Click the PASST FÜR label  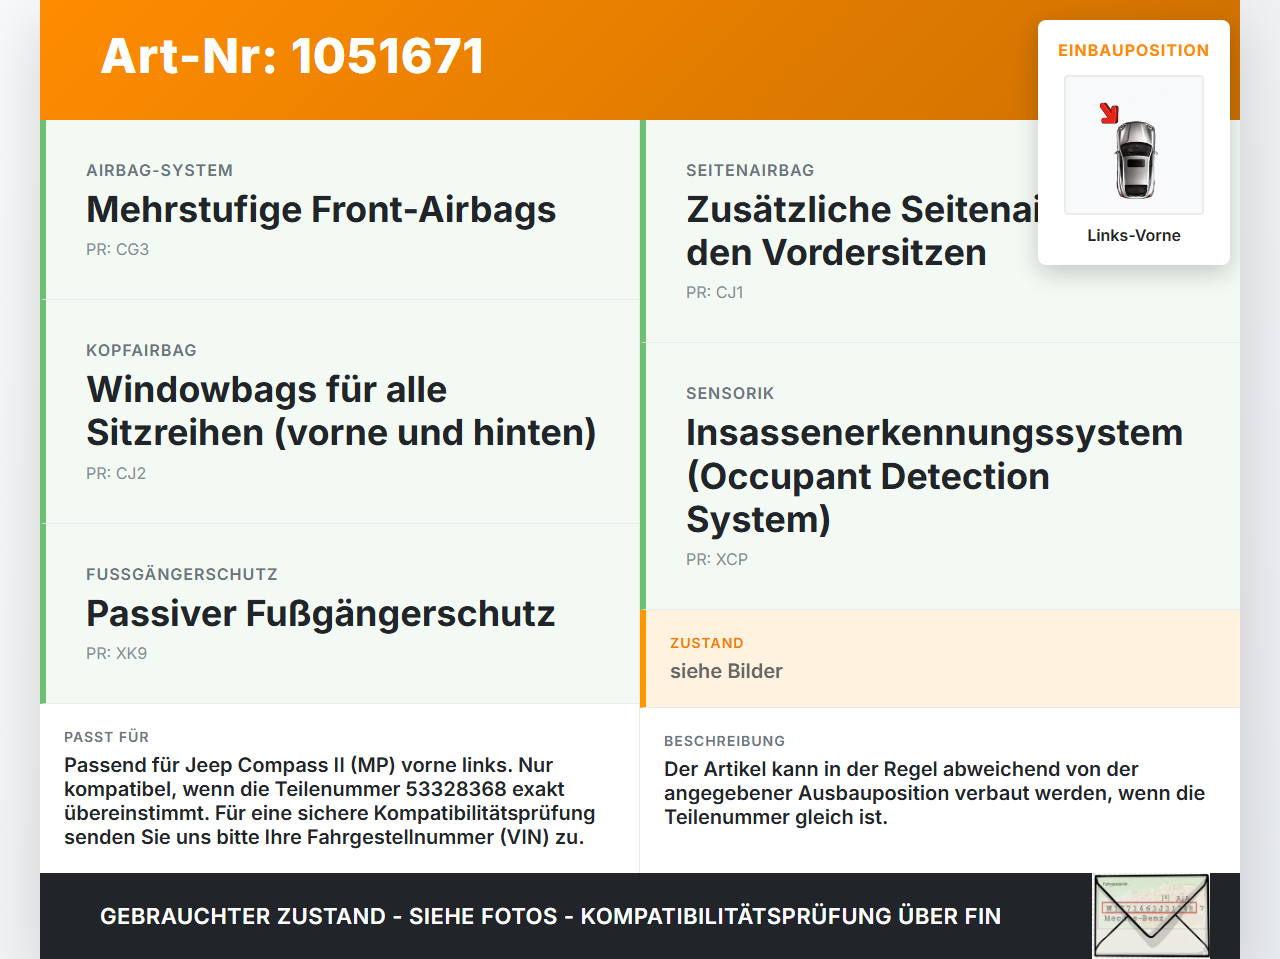coord(106,737)
